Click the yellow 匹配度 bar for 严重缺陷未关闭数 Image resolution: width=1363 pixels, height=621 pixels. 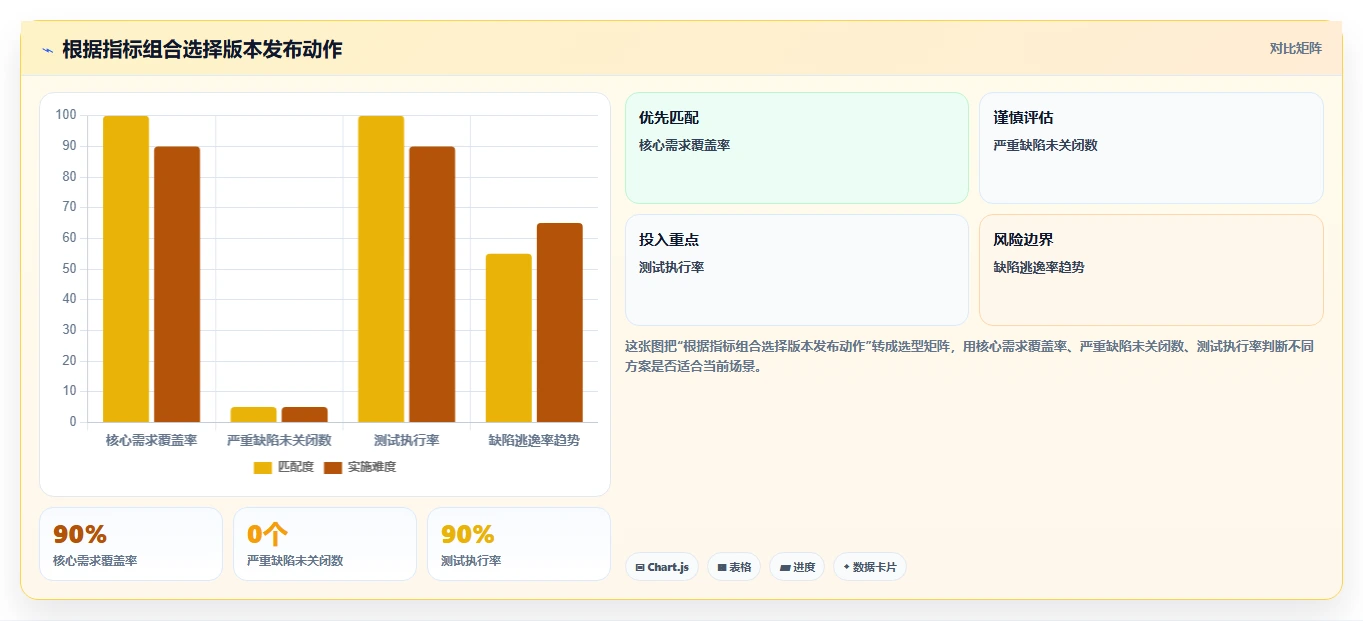coord(253,414)
